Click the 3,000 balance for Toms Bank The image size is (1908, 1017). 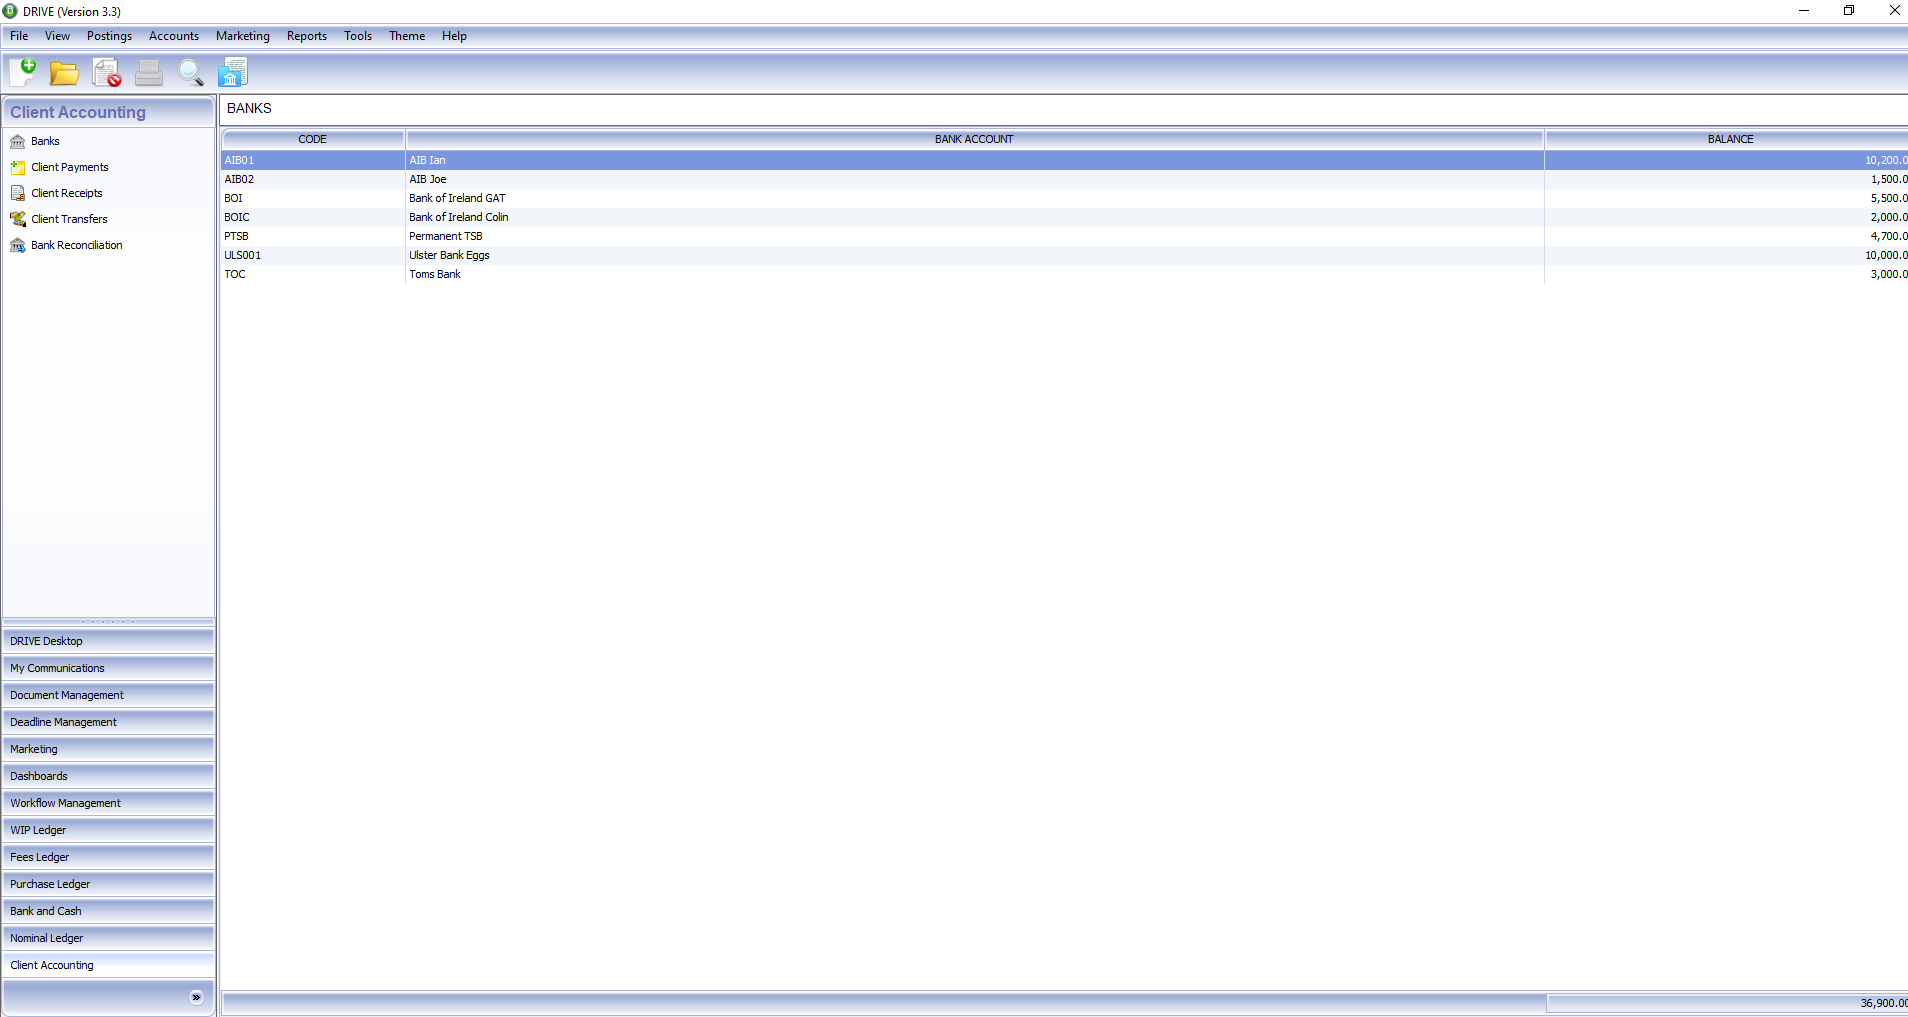pyautogui.click(x=1889, y=274)
